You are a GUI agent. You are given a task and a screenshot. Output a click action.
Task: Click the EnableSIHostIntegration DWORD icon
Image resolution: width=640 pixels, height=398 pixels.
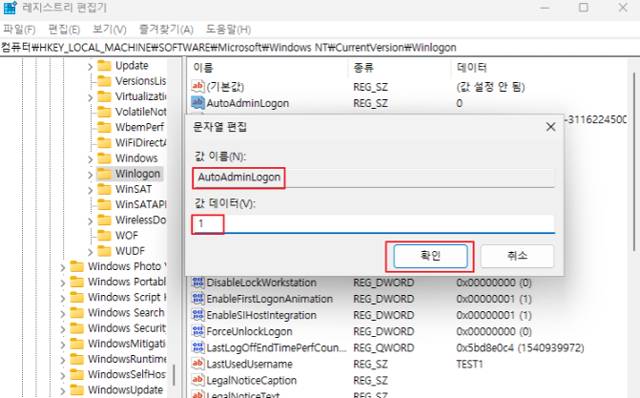198,315
